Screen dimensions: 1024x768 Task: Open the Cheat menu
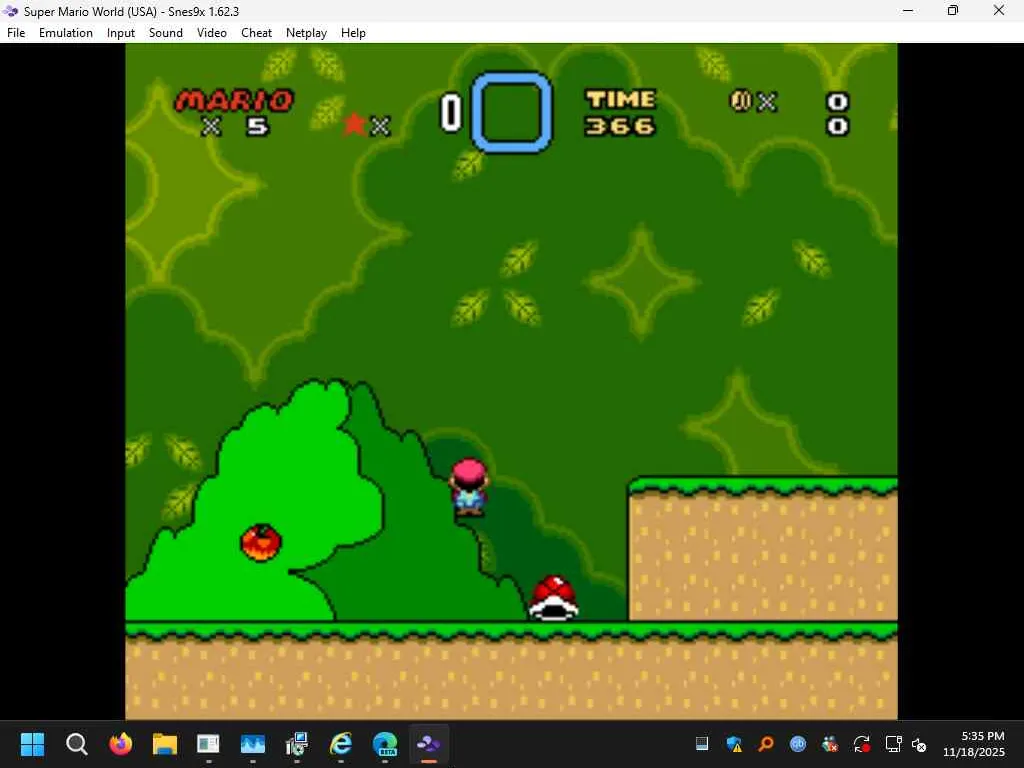tap(256, 33)
